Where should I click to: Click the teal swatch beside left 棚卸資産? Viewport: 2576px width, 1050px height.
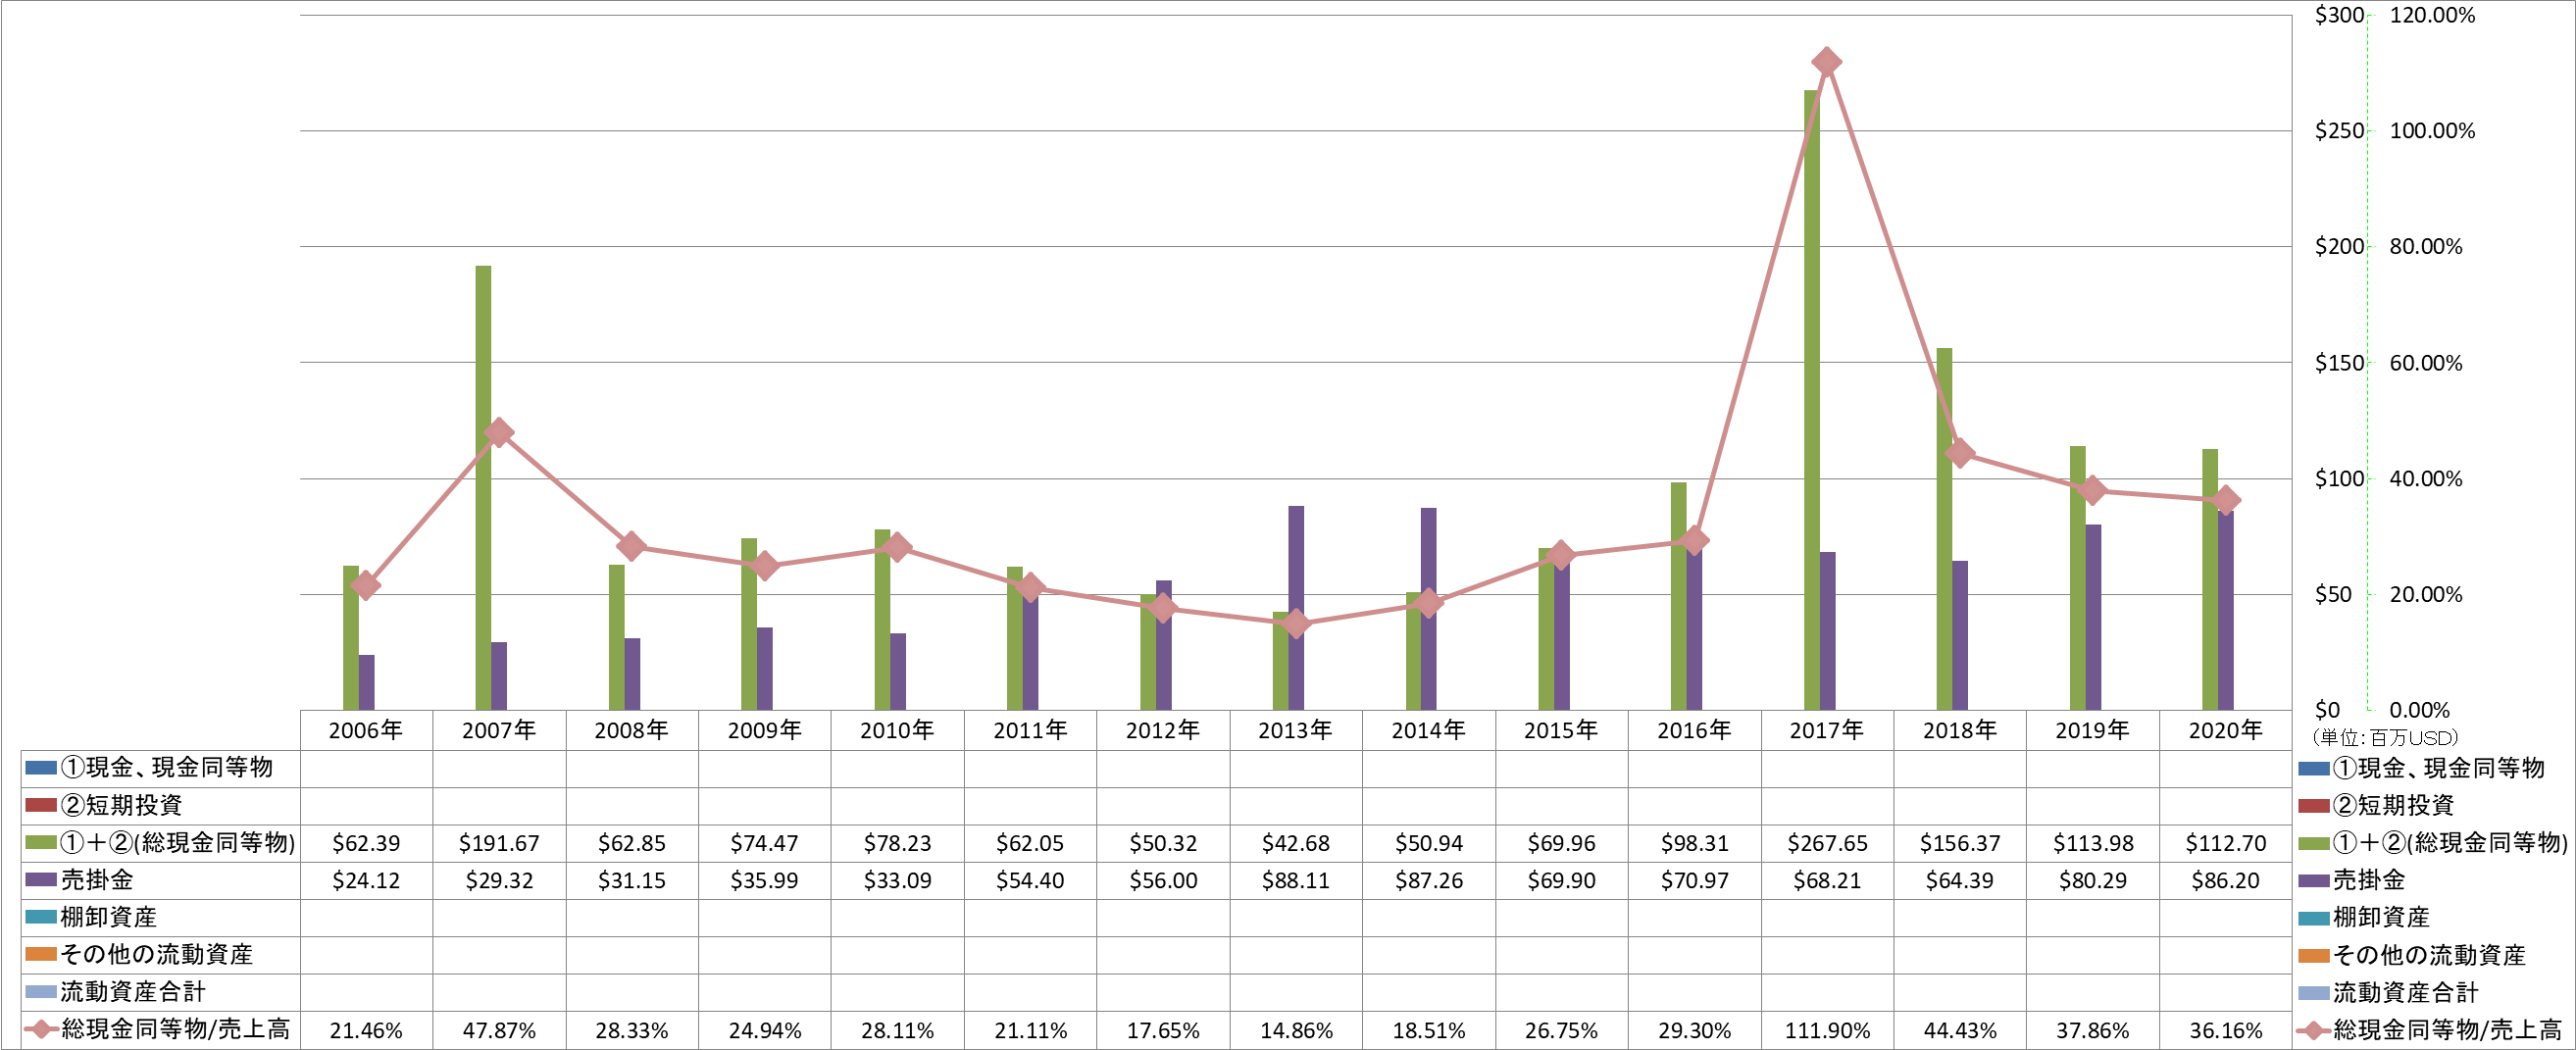pos(41,916)
